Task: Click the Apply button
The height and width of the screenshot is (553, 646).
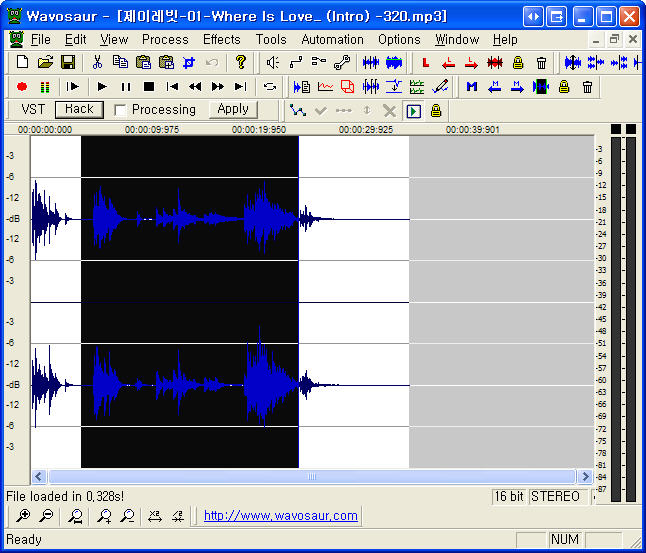Action: 233,109
